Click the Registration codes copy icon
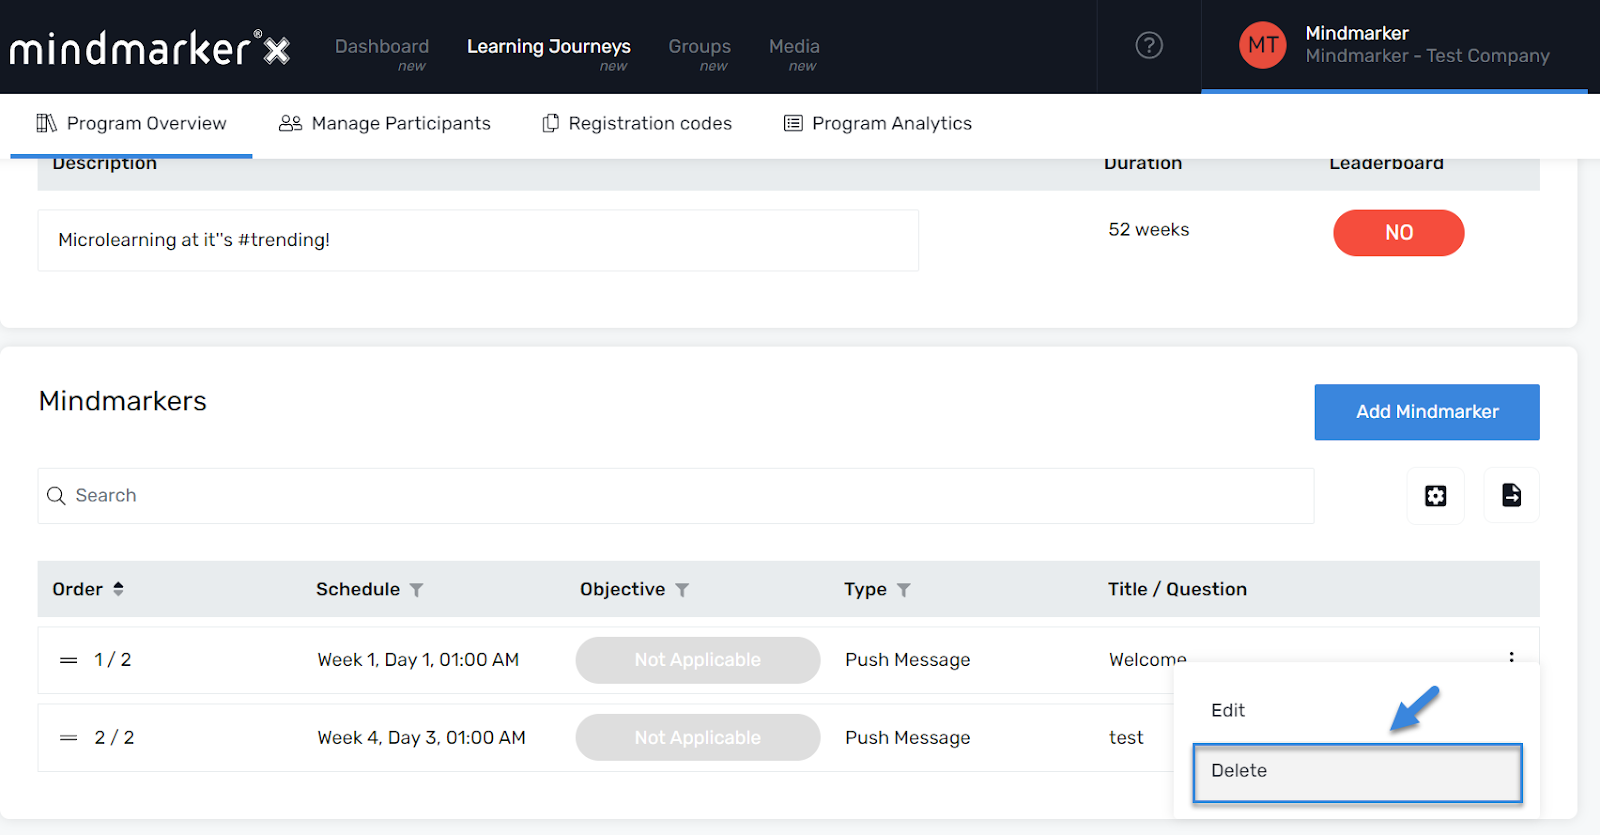1600x835 pixels. pyautogui.click(x=550, y=123)
